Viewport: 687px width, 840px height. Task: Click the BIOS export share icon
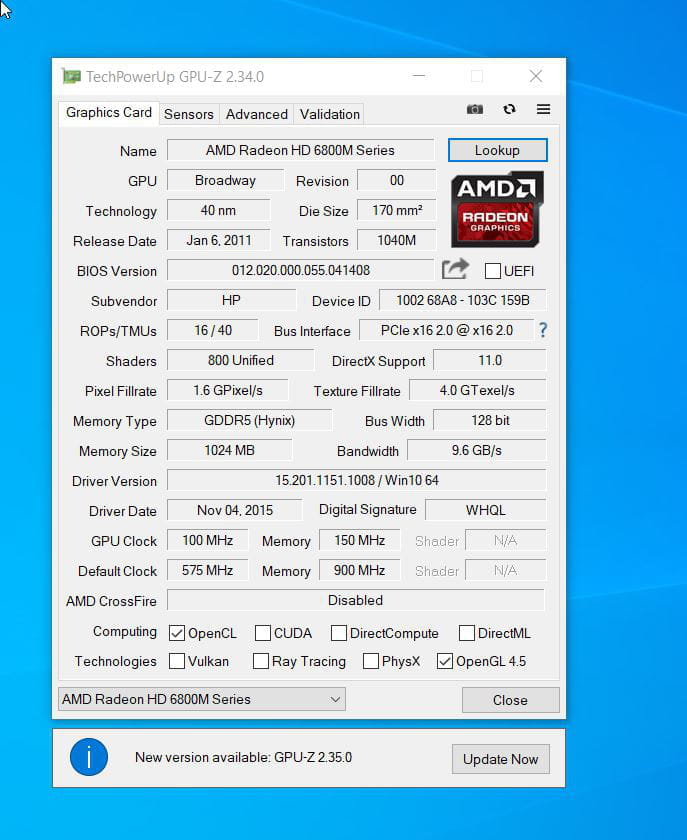[x=455, y=269]
